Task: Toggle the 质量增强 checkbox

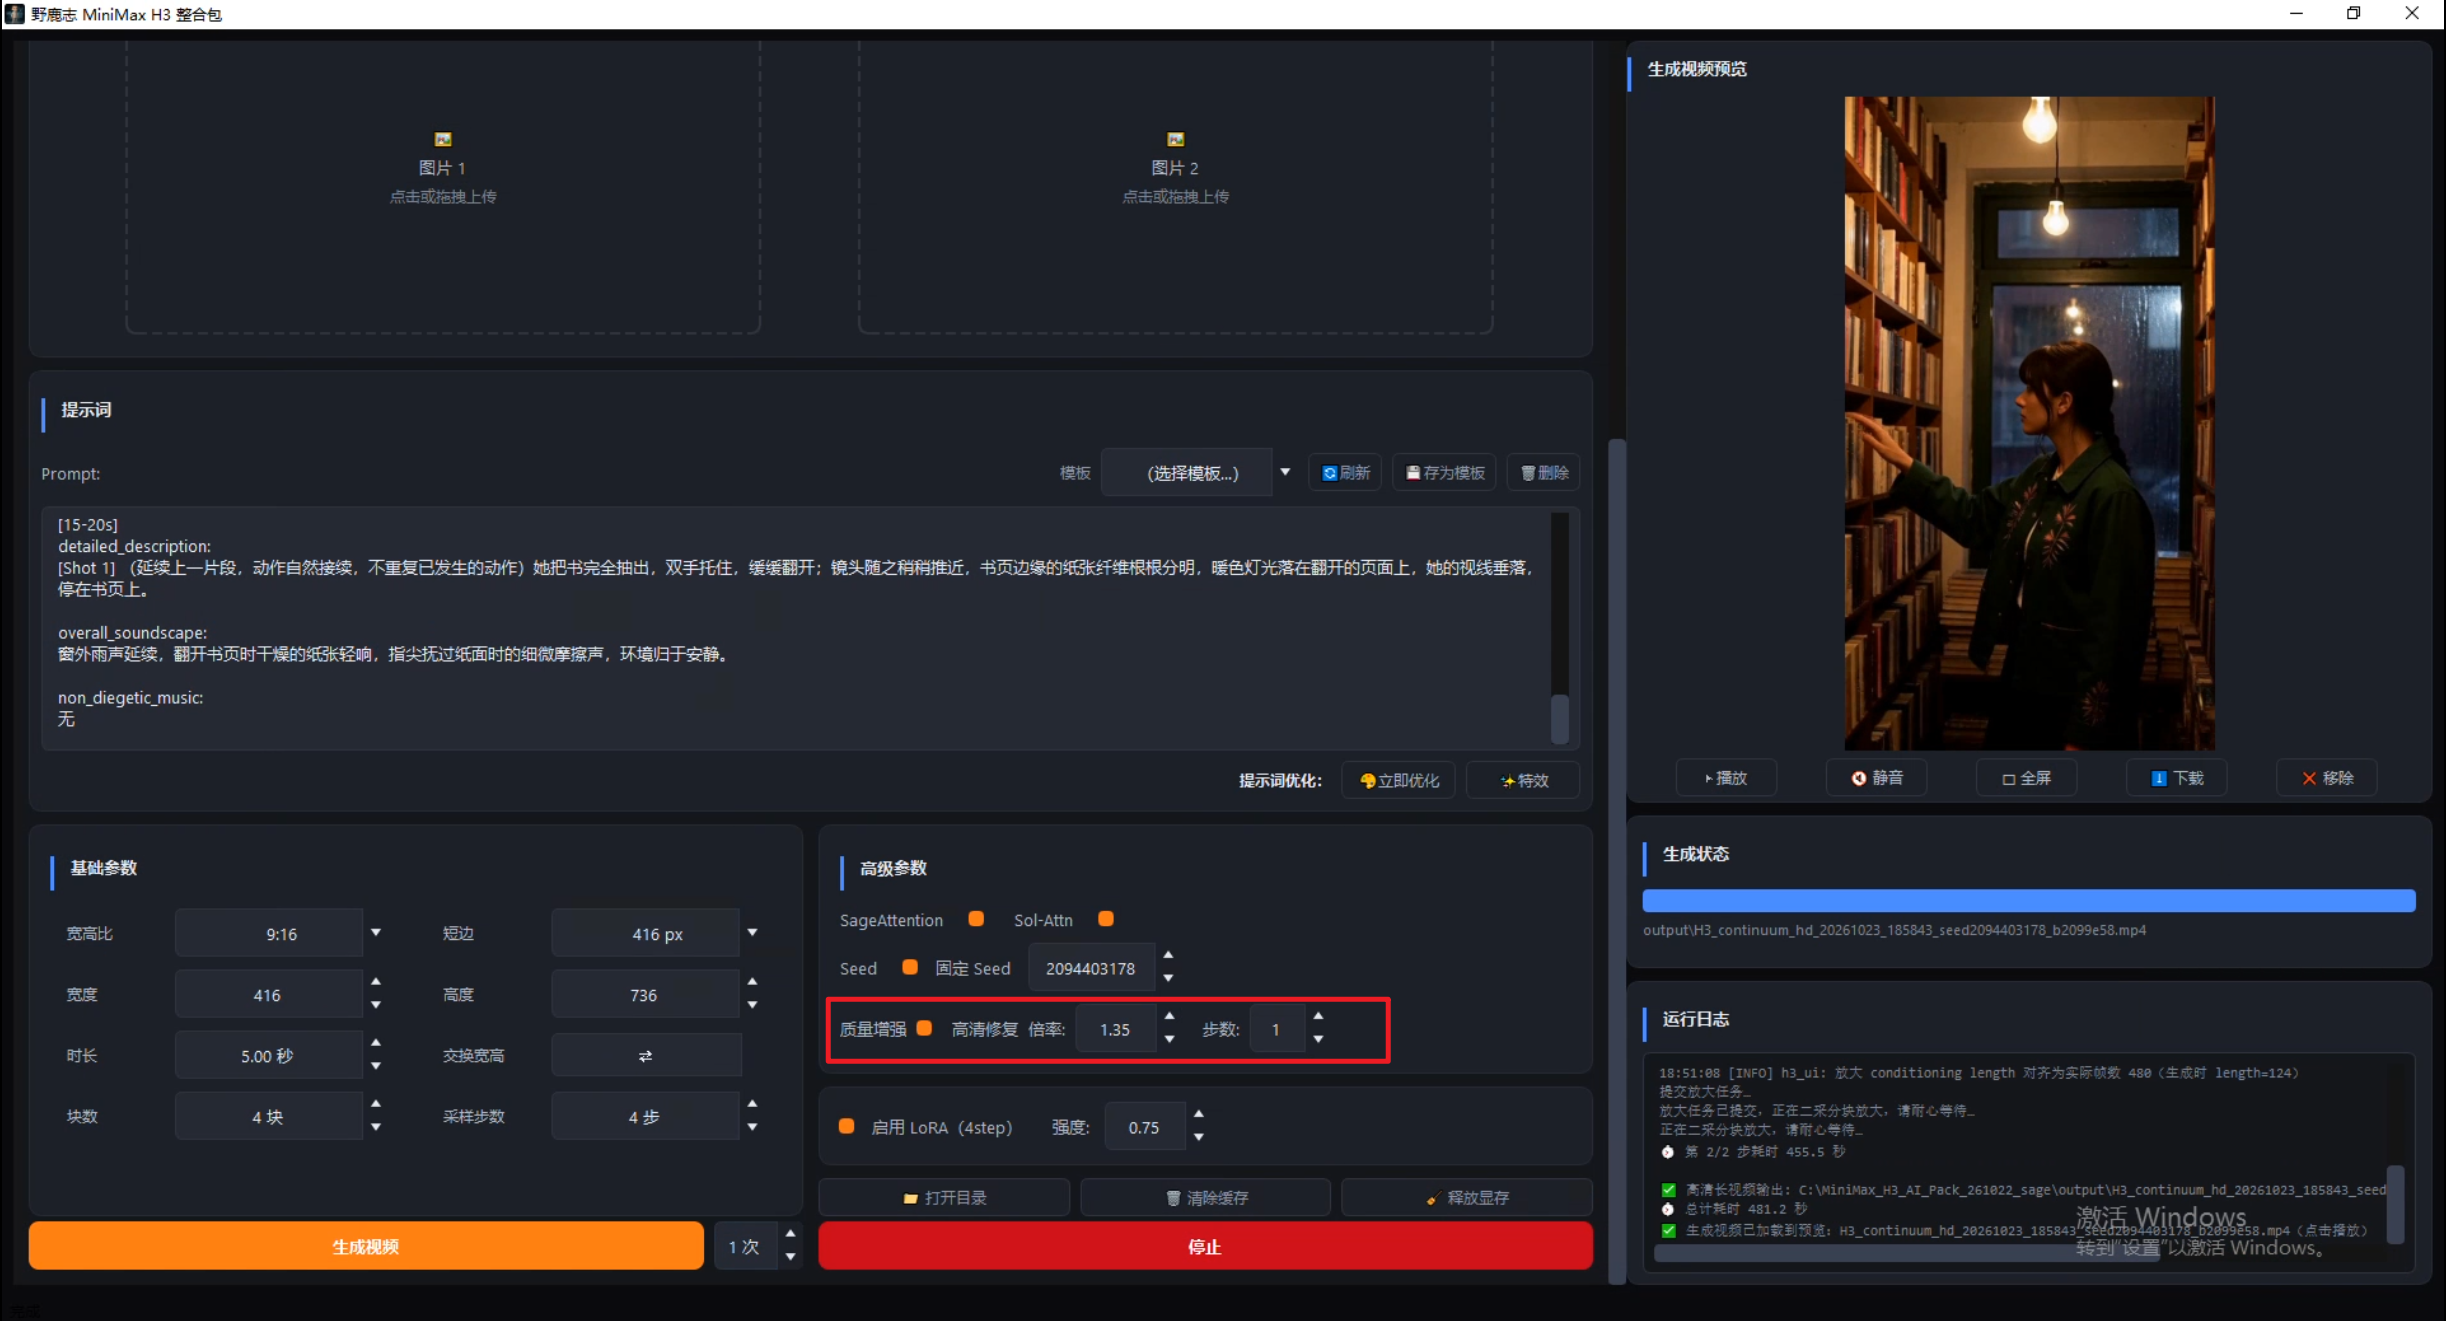Action: point(924,1027)
